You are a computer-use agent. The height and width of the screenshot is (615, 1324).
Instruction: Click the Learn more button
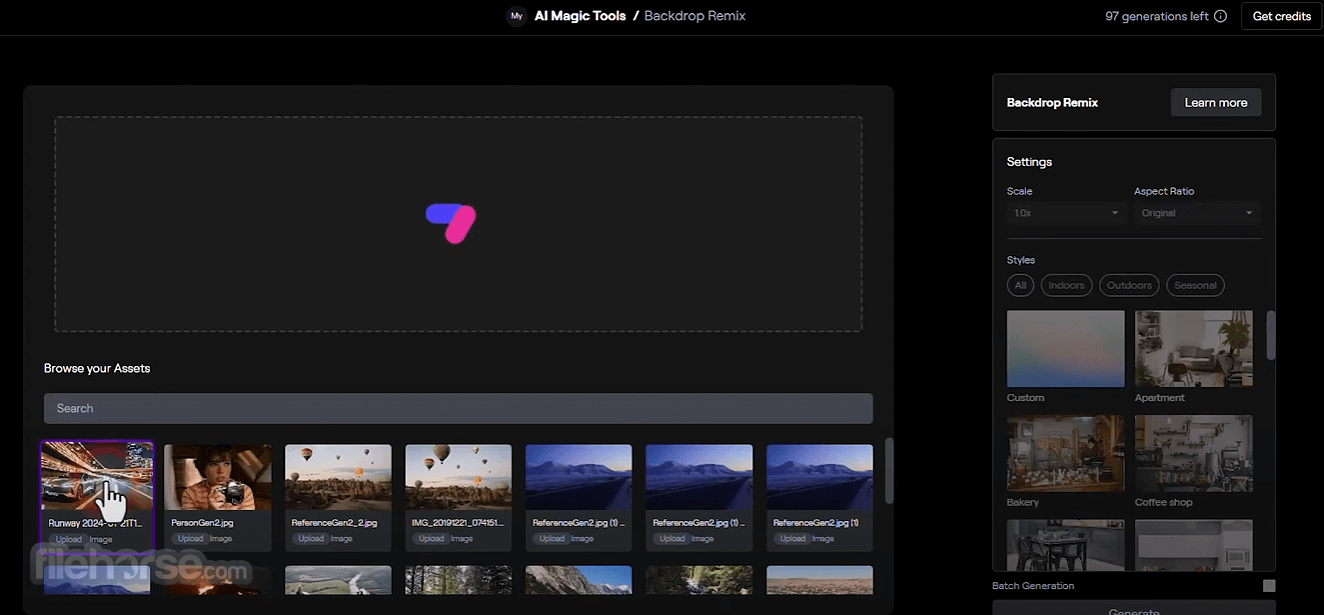1216,102
